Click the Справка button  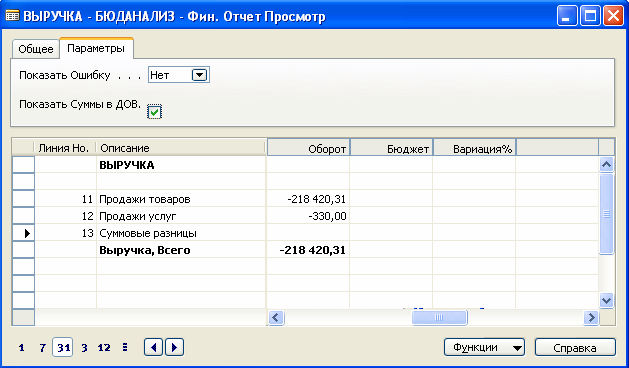click(x=575, y=348)
